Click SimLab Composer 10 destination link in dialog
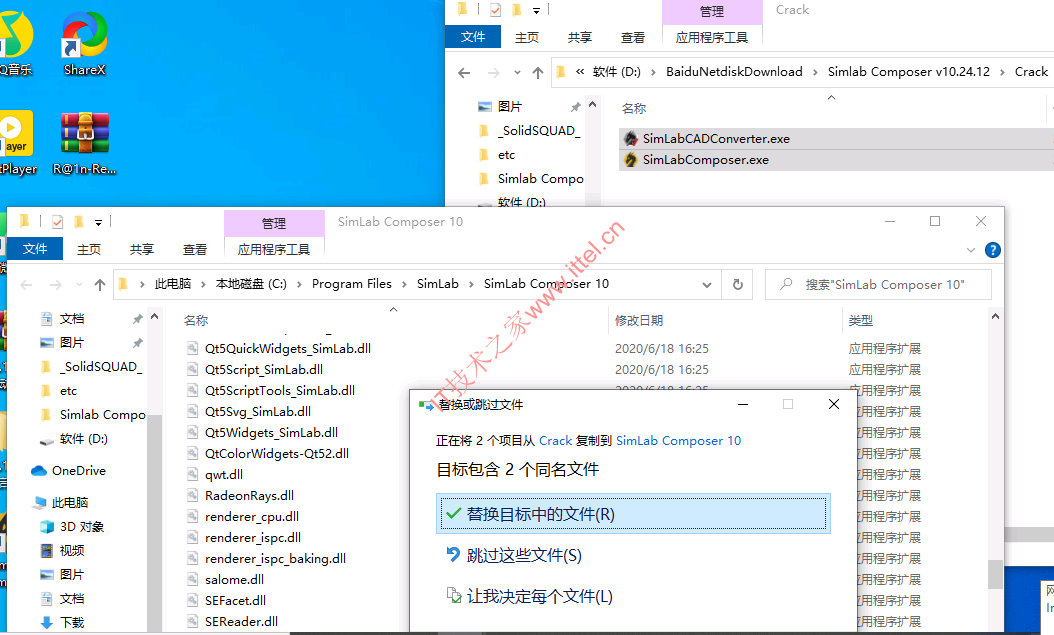Screen dimensions: 1054x635 click(x=678, y=441)
